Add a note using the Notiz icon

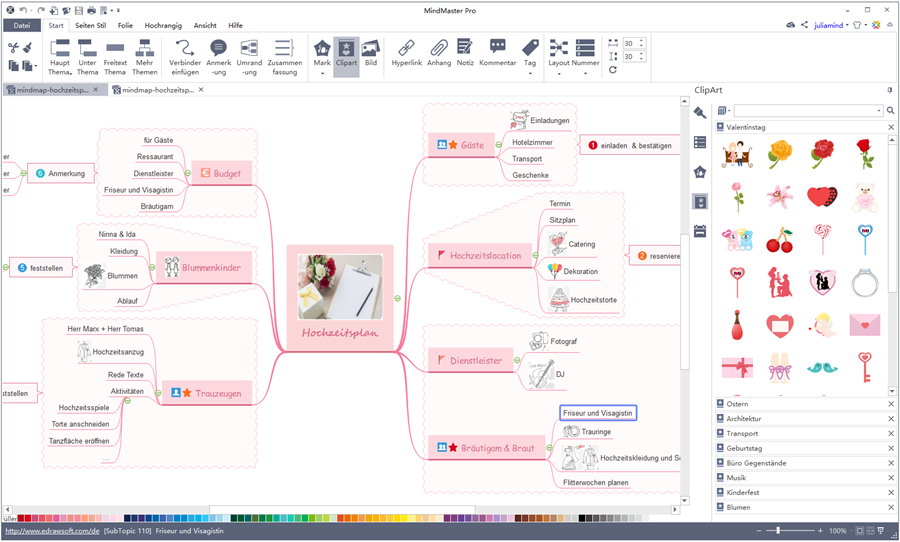pyautogui.click(x=465, y=53)
